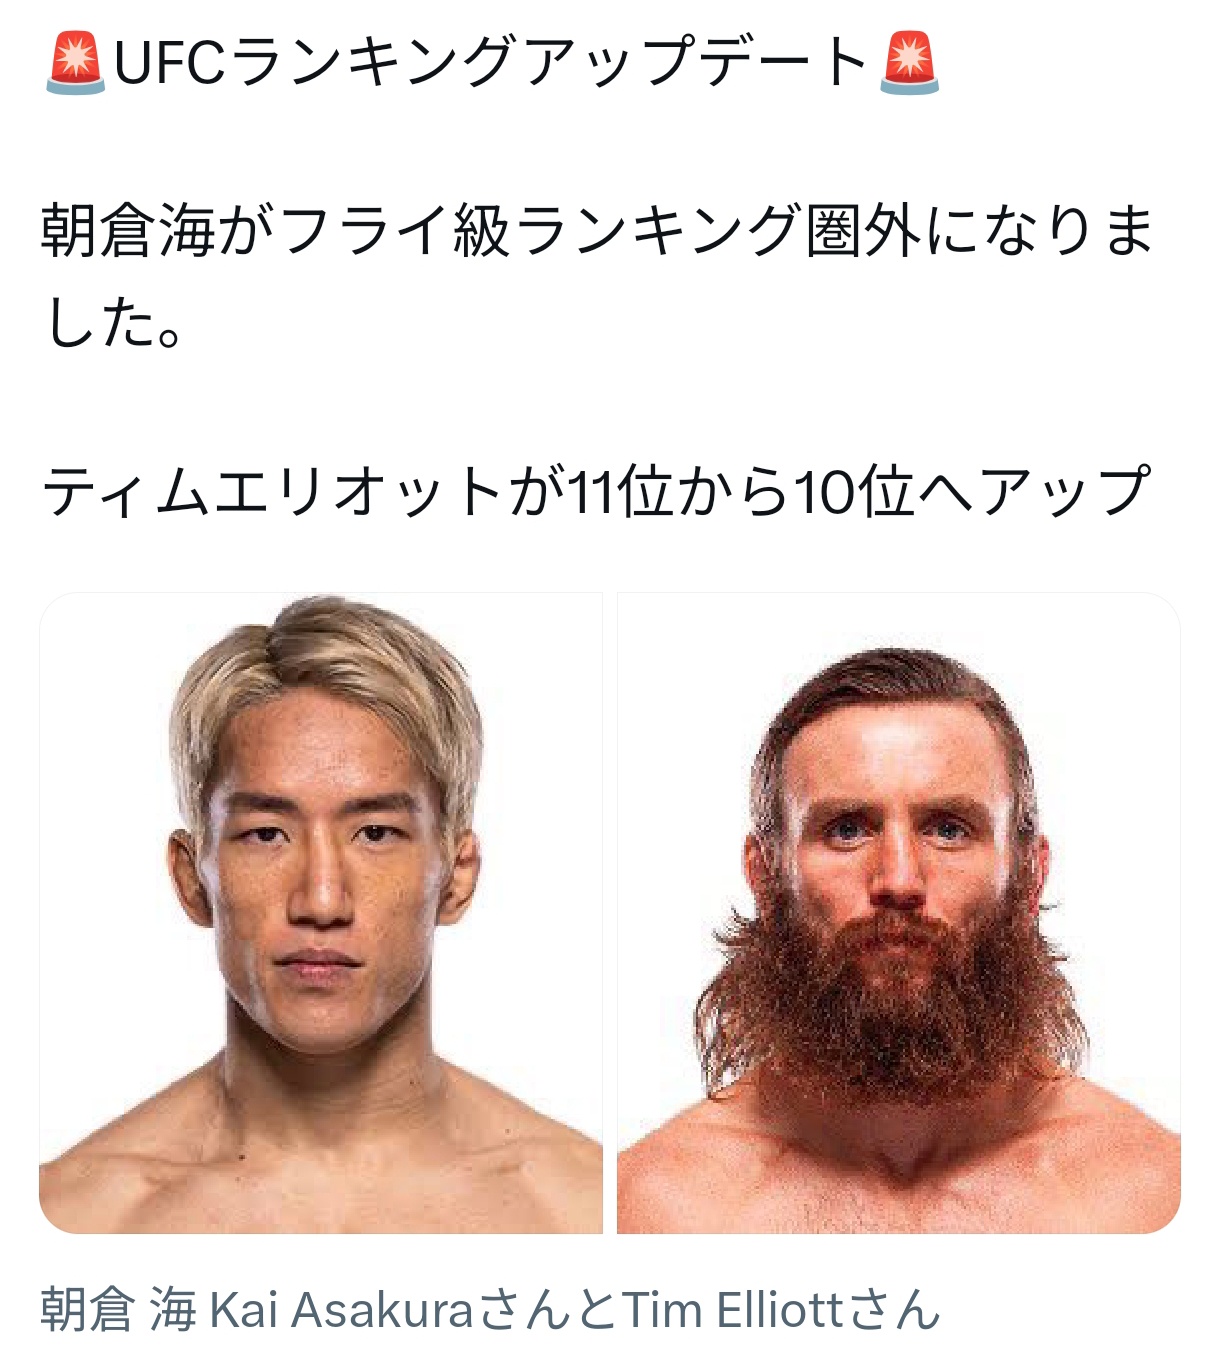
Task: Click the headline UFCランキングアップデート
Action: 491,62
